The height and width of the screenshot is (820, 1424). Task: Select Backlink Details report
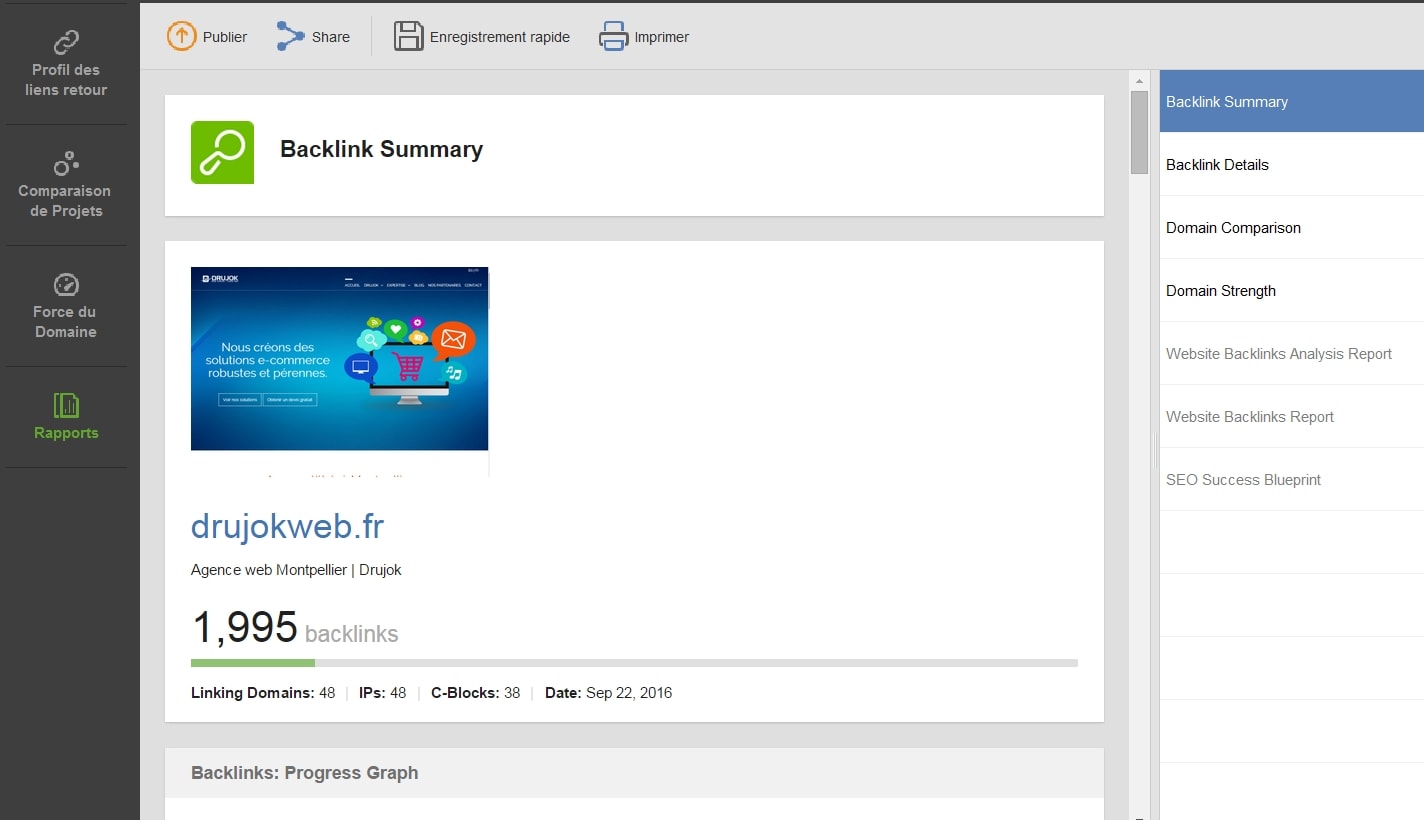tap(1292, 164)
